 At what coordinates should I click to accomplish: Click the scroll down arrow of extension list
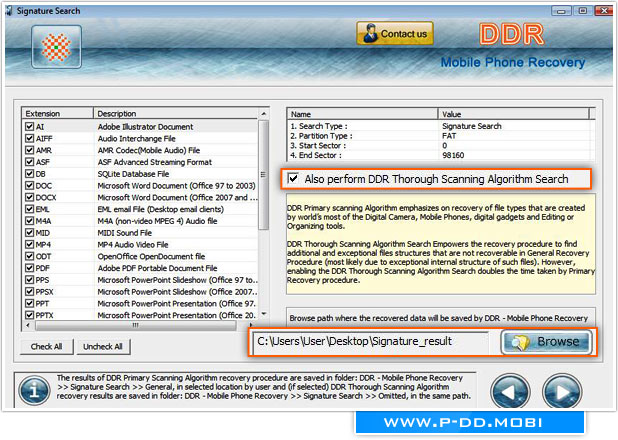(264, 314)
